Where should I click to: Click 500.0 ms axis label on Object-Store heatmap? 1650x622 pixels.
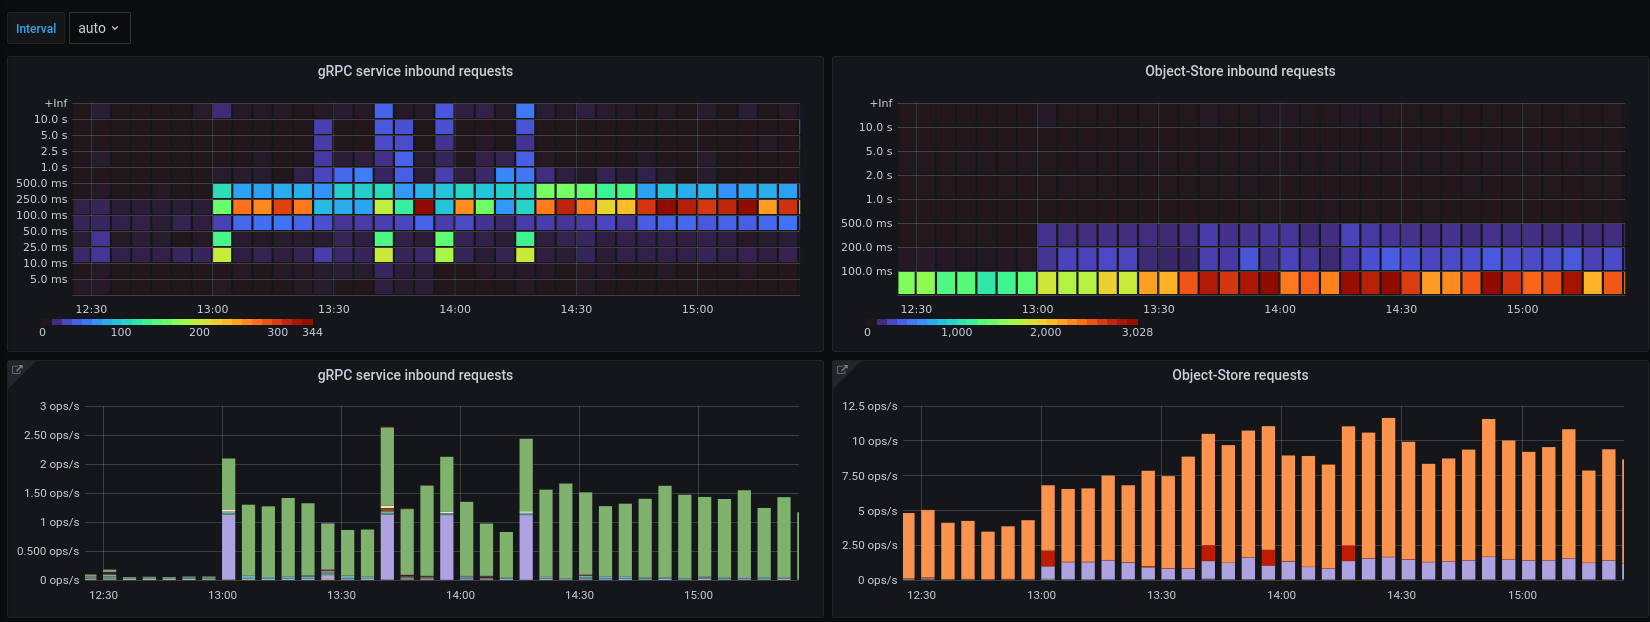point(866,223)
